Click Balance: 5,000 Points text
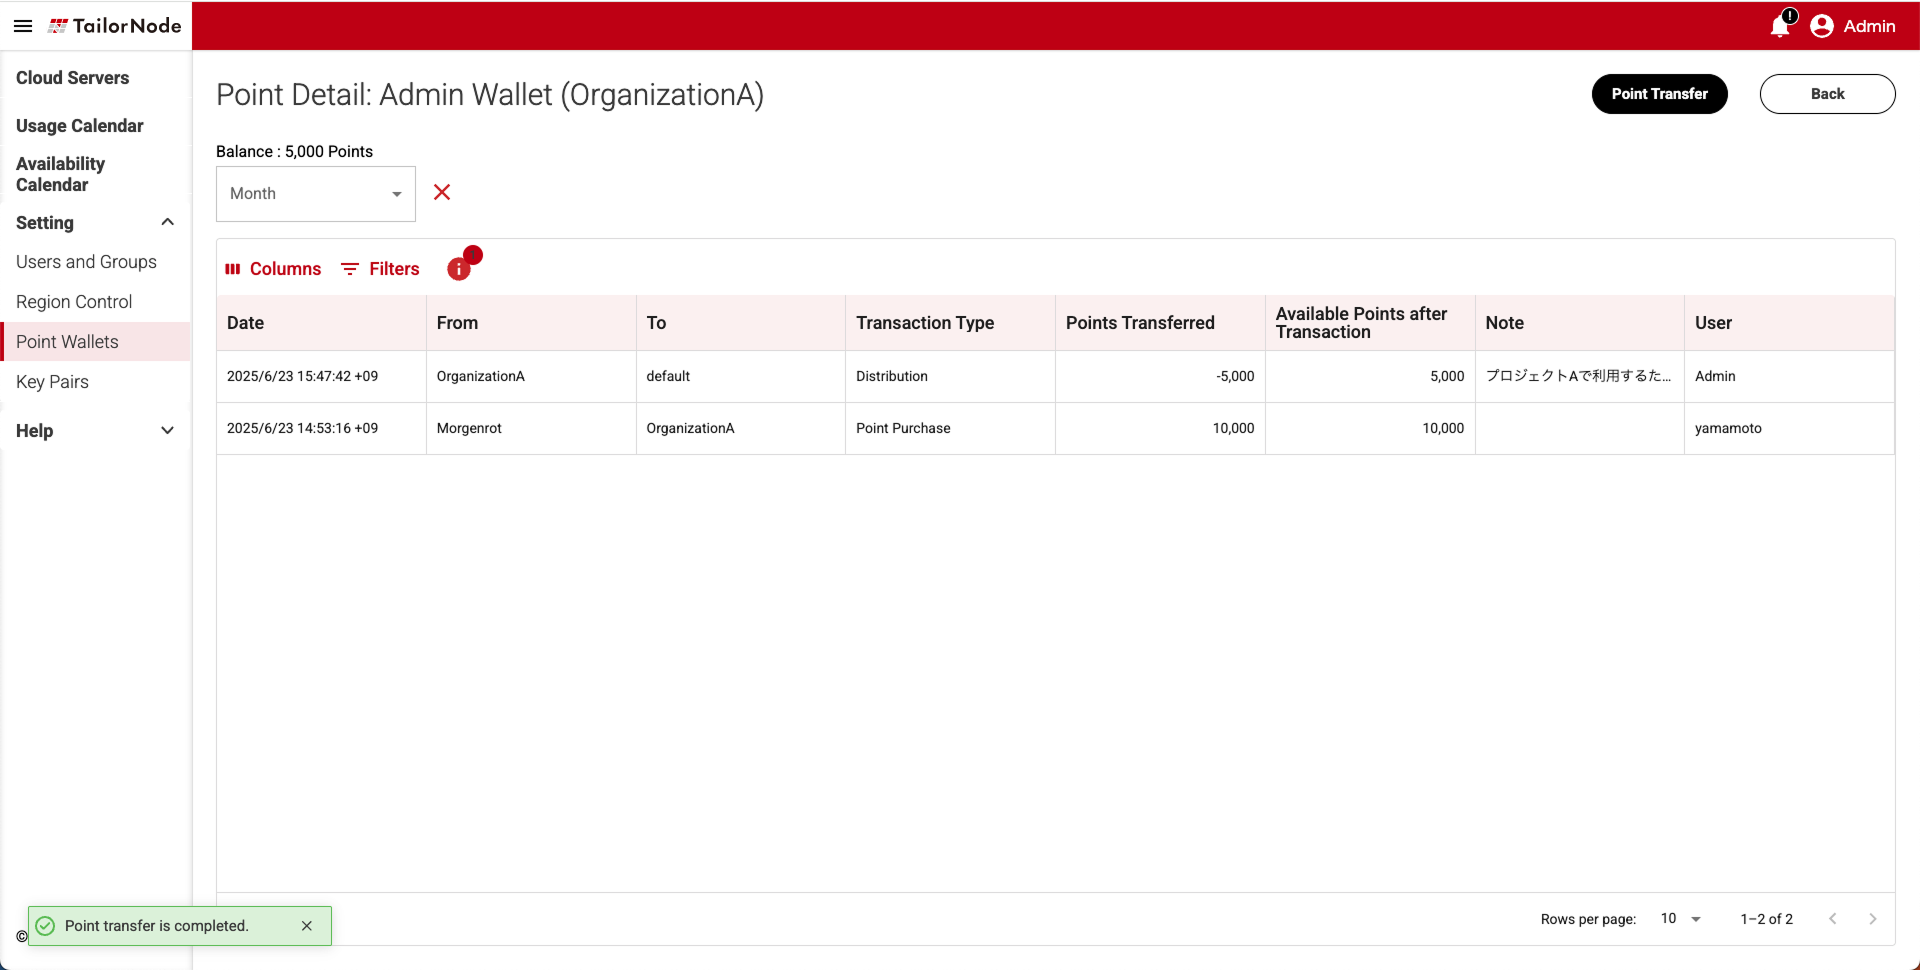1920x970 pixels. [294, 152]
